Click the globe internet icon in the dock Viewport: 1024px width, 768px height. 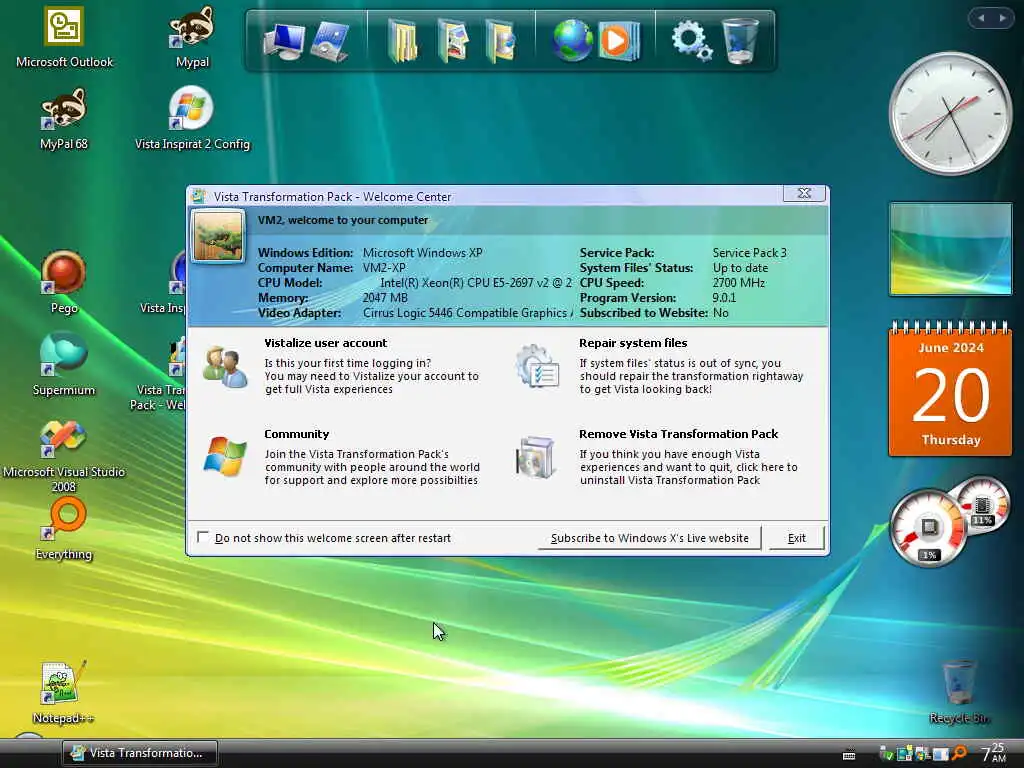pos(572,40)
